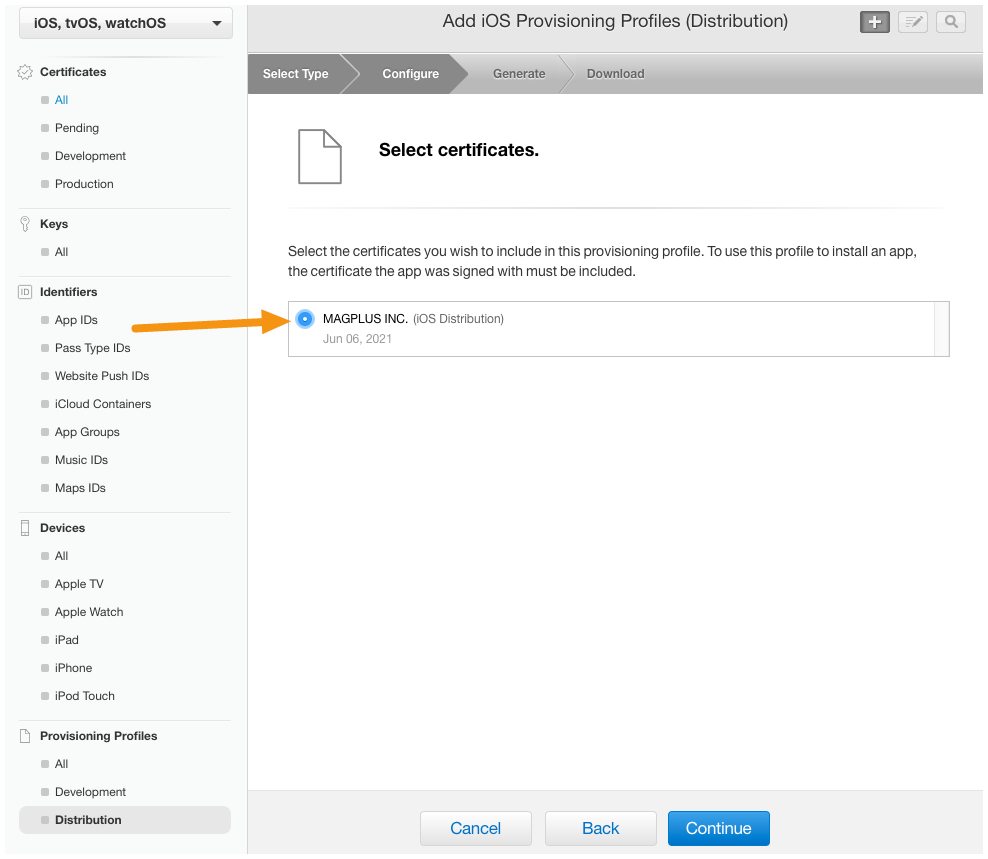This screenshot has height=859, width=988.
Task: Click the Devices section phone icon
Action: [25, 528]
